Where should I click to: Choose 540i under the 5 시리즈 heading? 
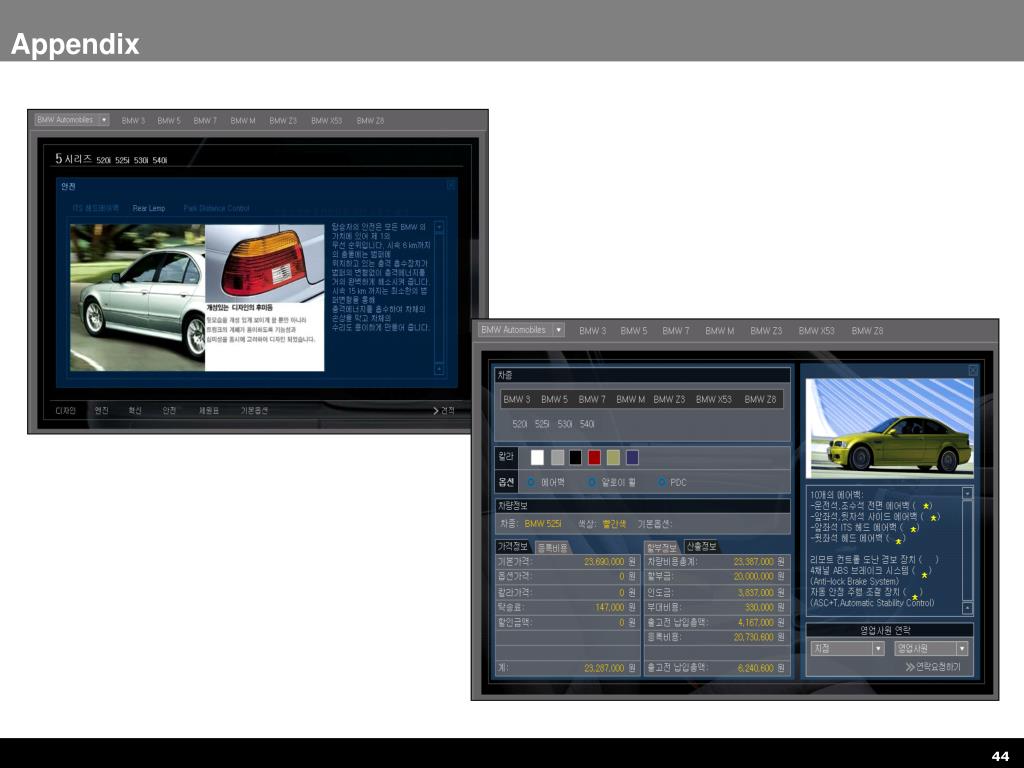tap(160, 160)
